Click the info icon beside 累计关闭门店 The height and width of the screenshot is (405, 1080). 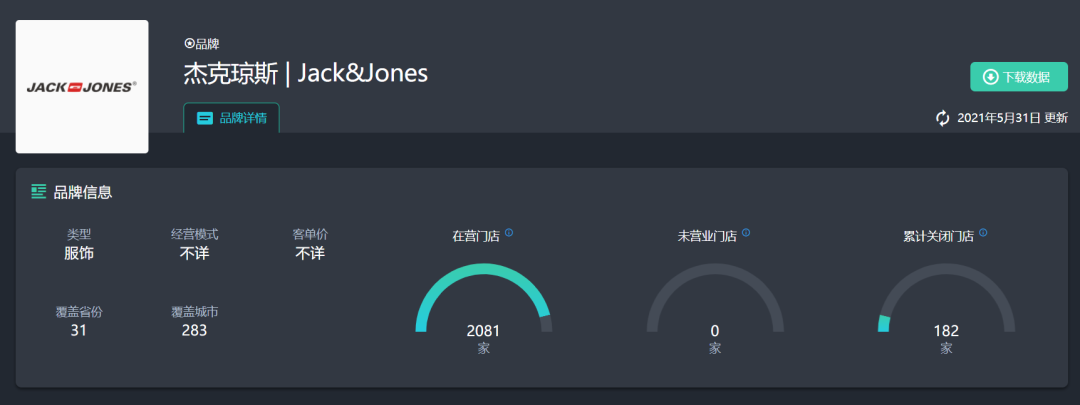(x=983, y=233)
